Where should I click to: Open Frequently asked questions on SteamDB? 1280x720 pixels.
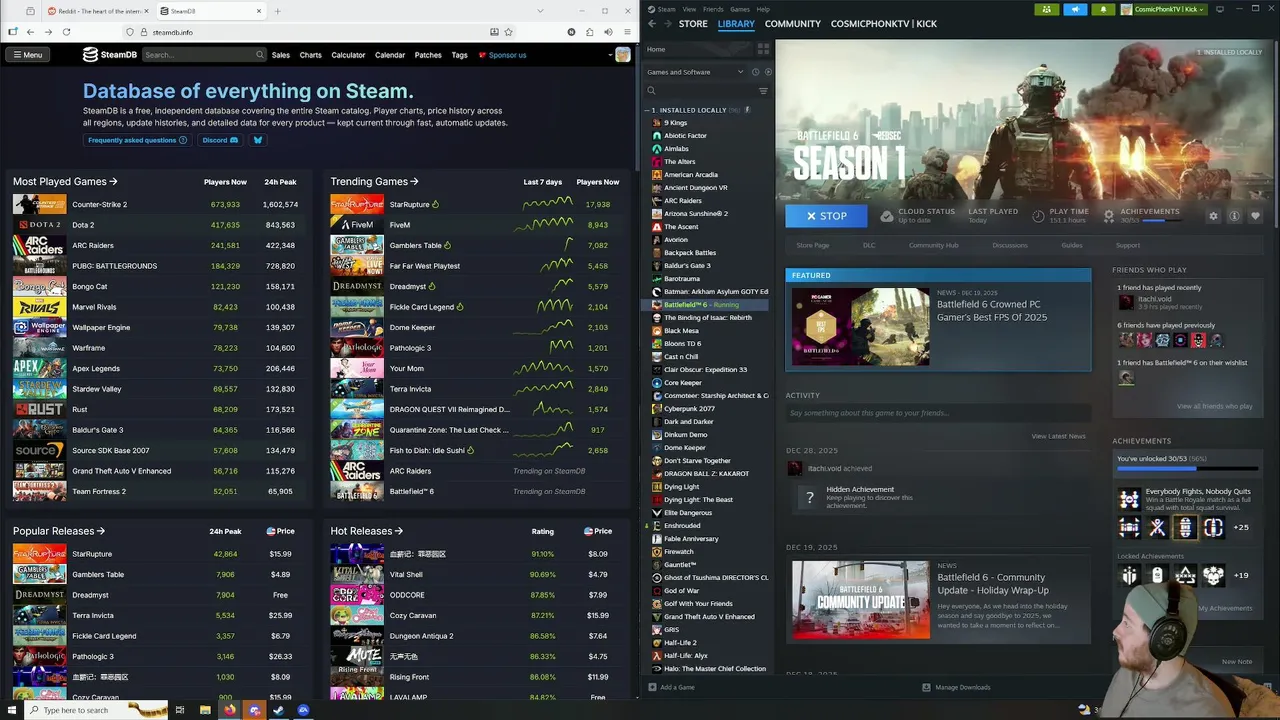tap(137, 140)
